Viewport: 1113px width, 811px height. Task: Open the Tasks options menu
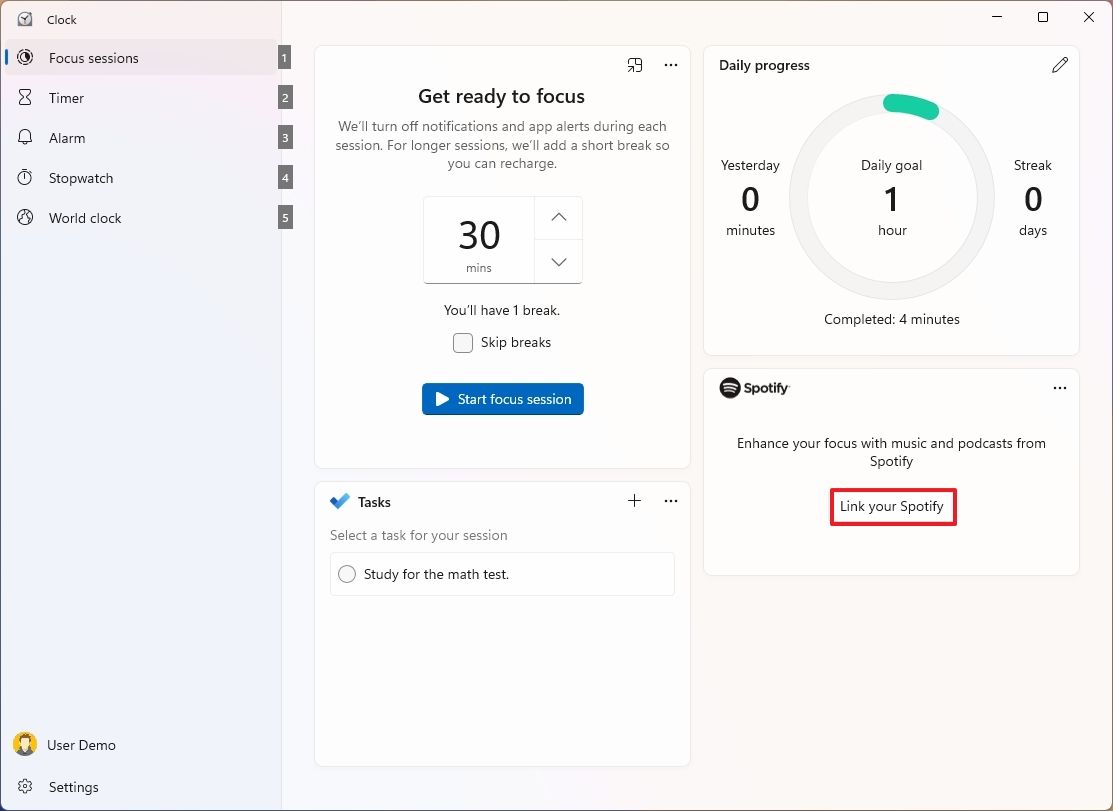point(670,501)
